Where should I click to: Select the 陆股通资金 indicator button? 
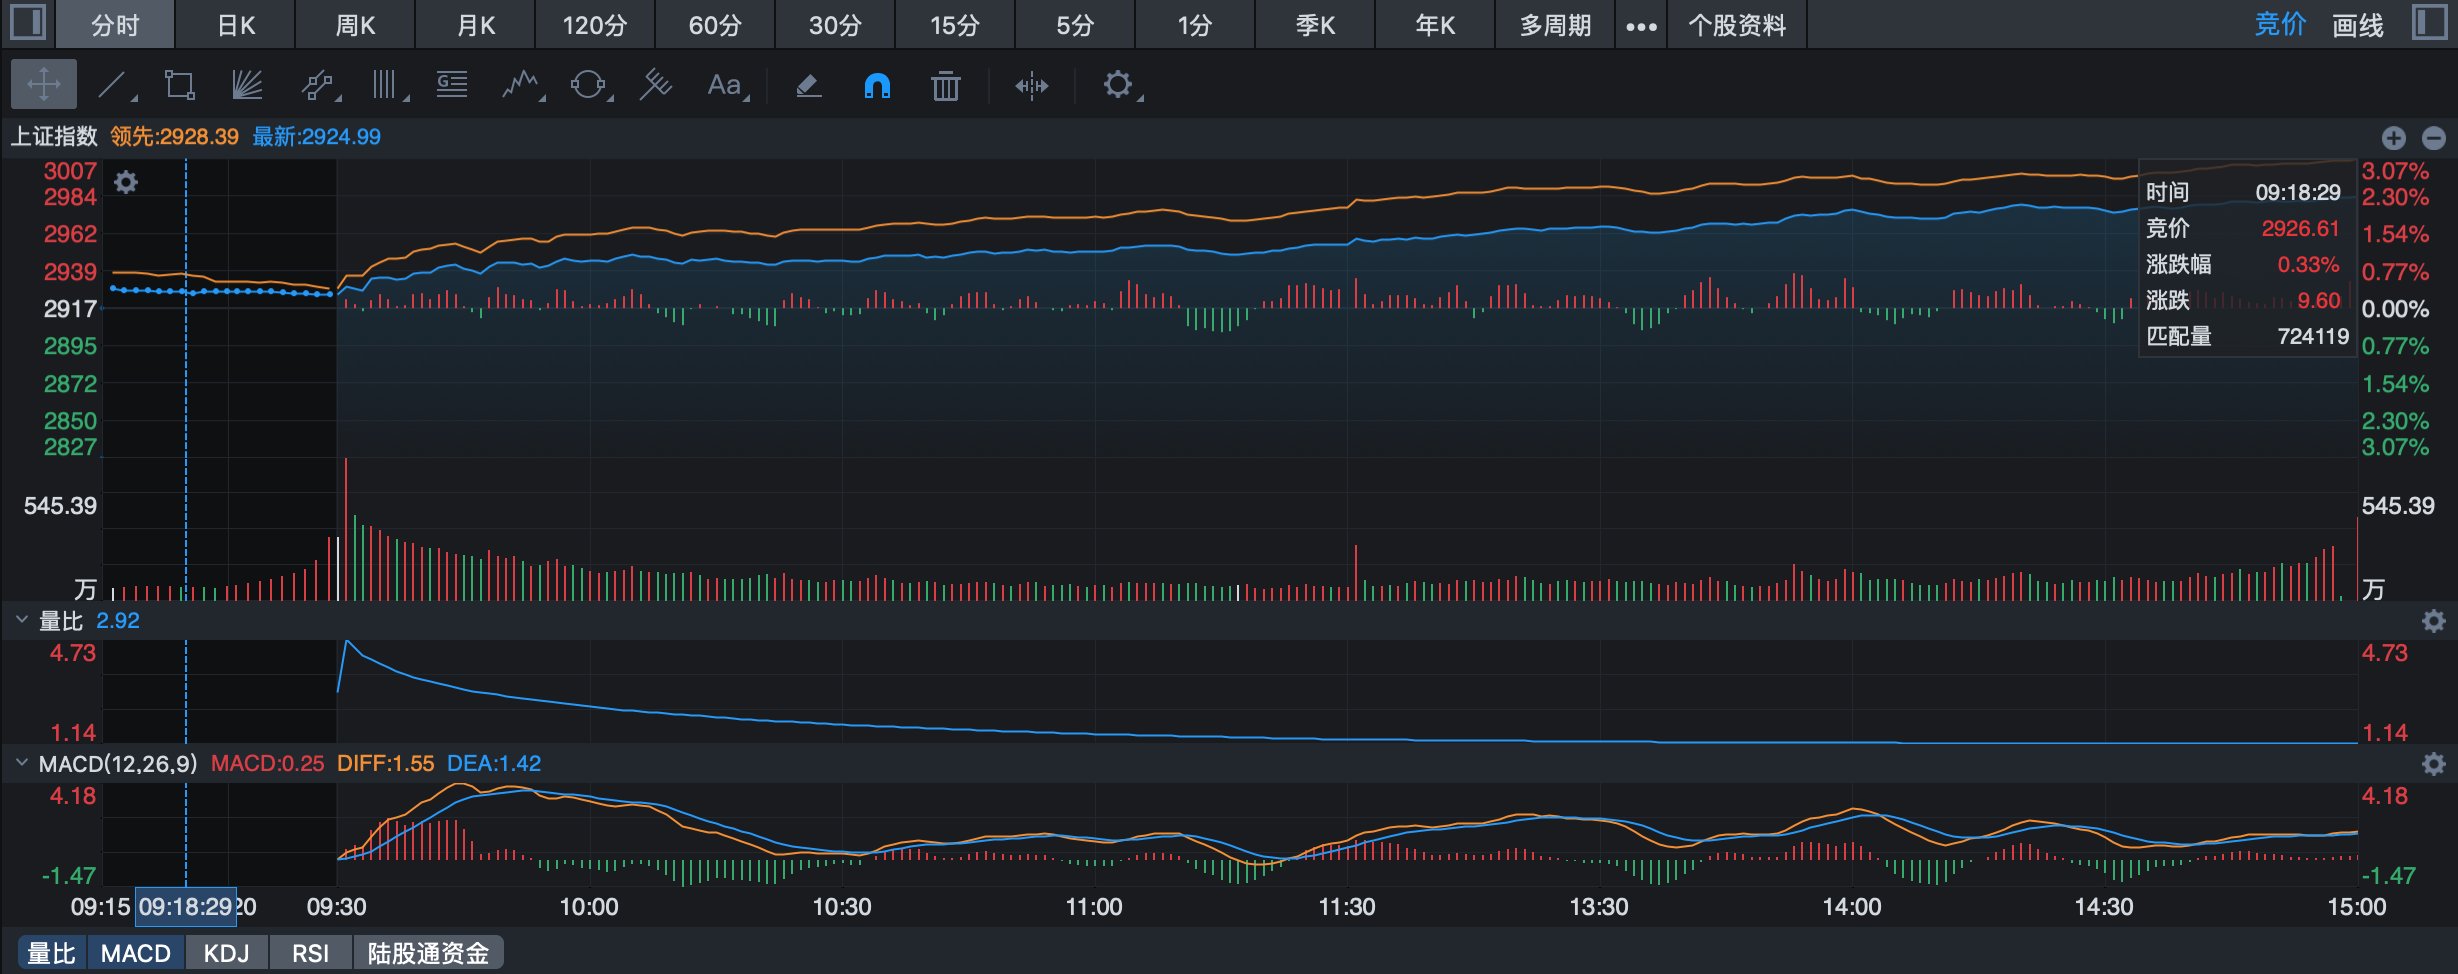tap(428, 953)
